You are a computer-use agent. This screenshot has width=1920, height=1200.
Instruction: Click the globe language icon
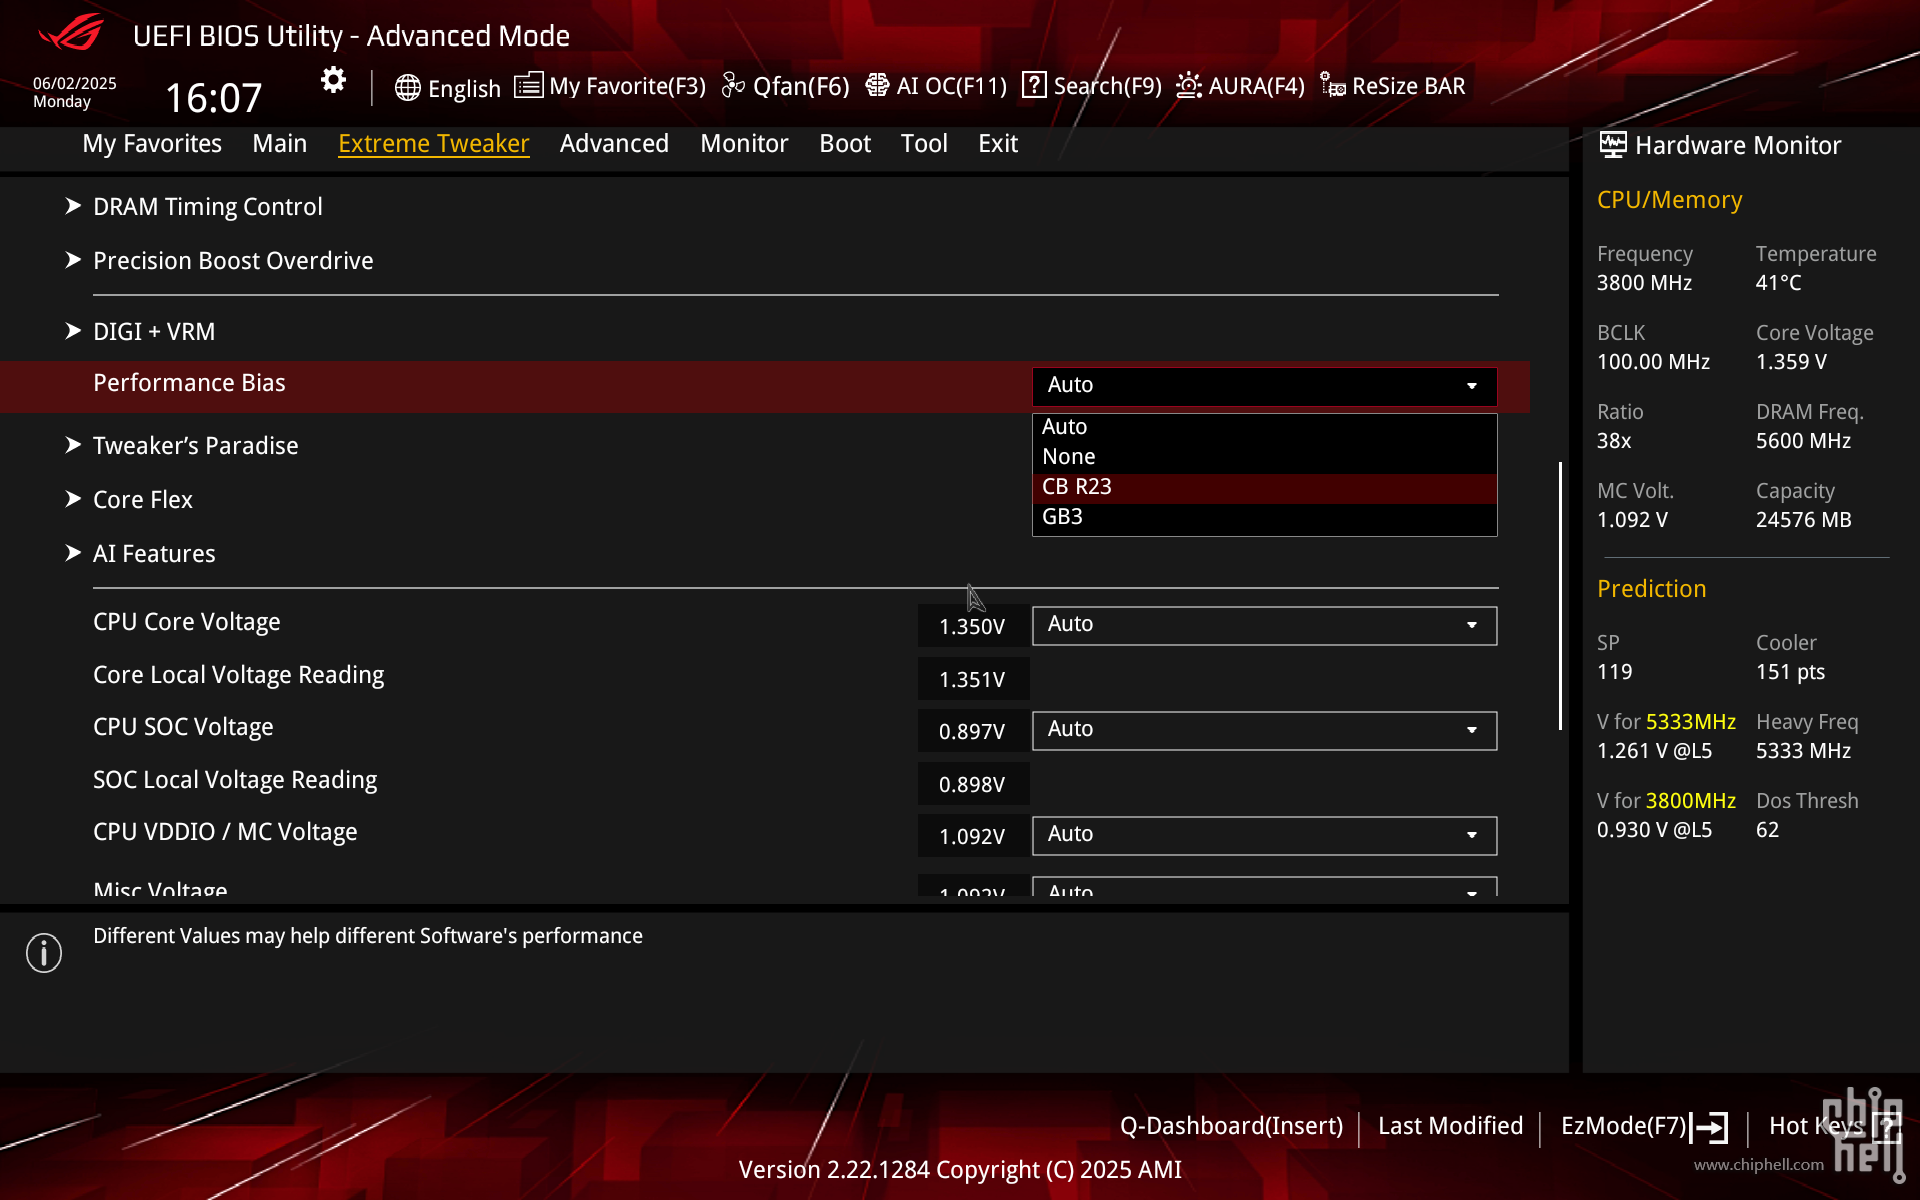coord(407,87)
